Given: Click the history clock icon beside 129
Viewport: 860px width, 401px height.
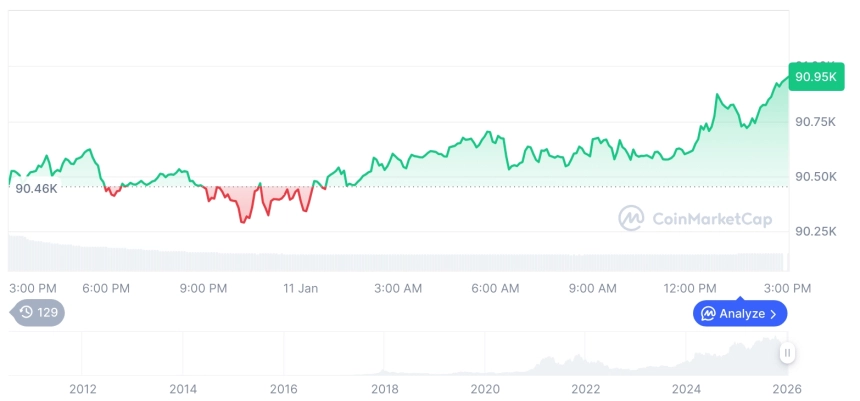Looking at the screenshot, I should click(26, 313).
